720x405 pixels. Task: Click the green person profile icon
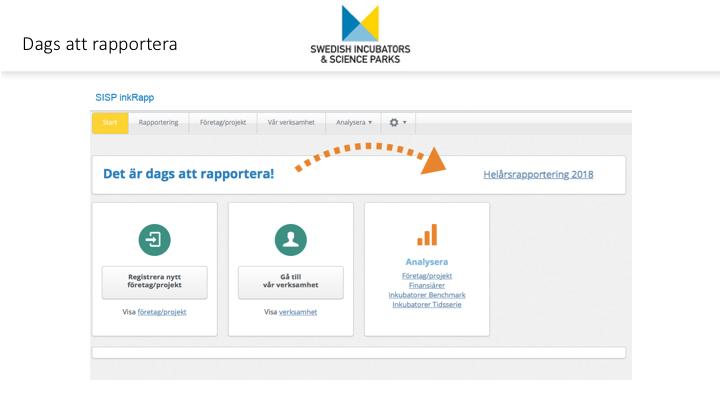[291, 240]
